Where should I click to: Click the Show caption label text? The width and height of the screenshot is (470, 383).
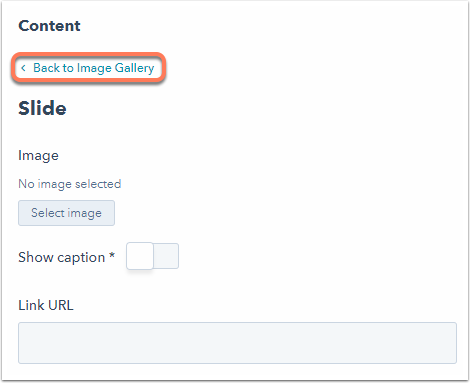click(x=62, y=257)
